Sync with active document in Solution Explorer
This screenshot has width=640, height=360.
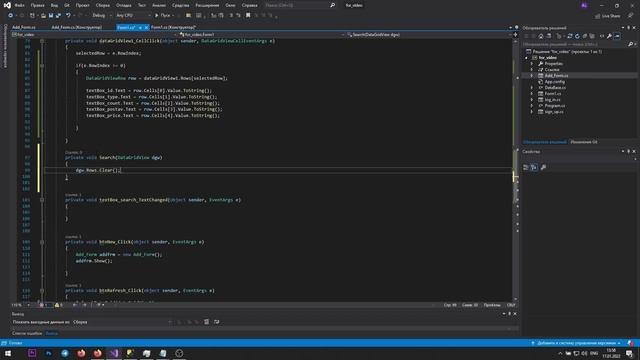(x=569, y=36)
